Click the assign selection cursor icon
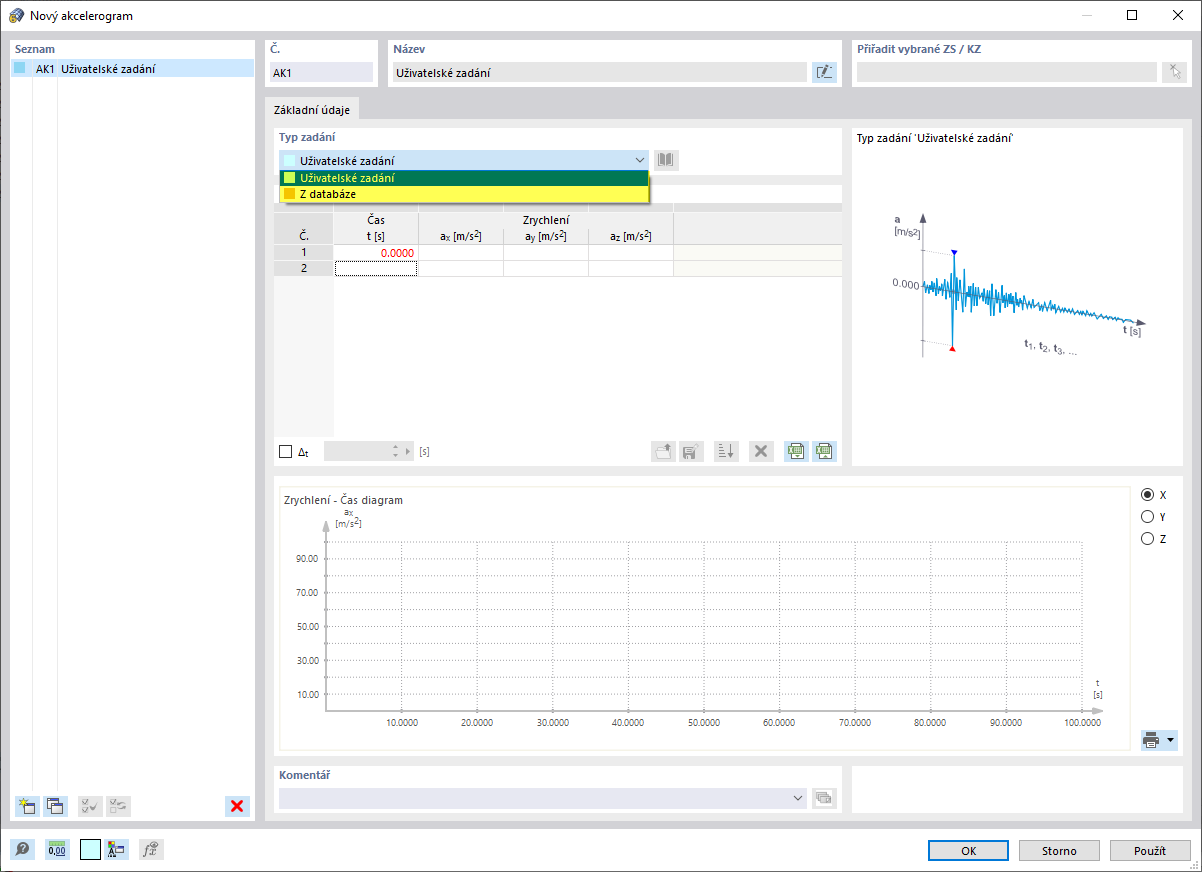Screen dimensions: 1202x872 (x=1174, y=72)
